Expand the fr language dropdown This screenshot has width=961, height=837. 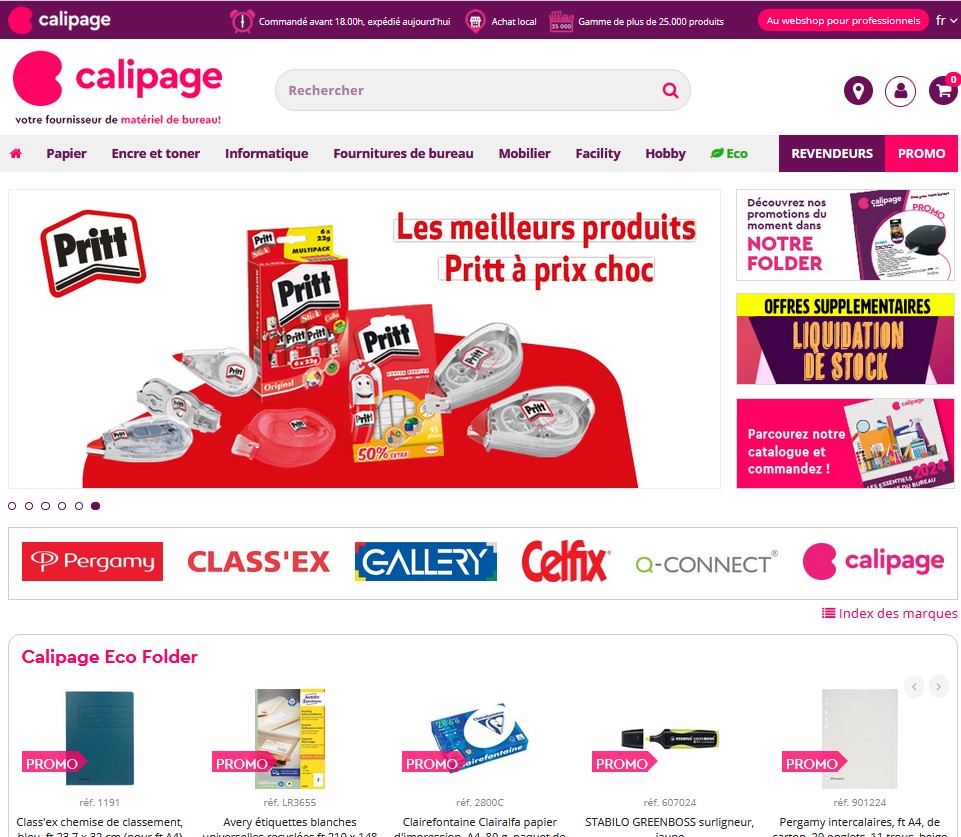[946, 20]
